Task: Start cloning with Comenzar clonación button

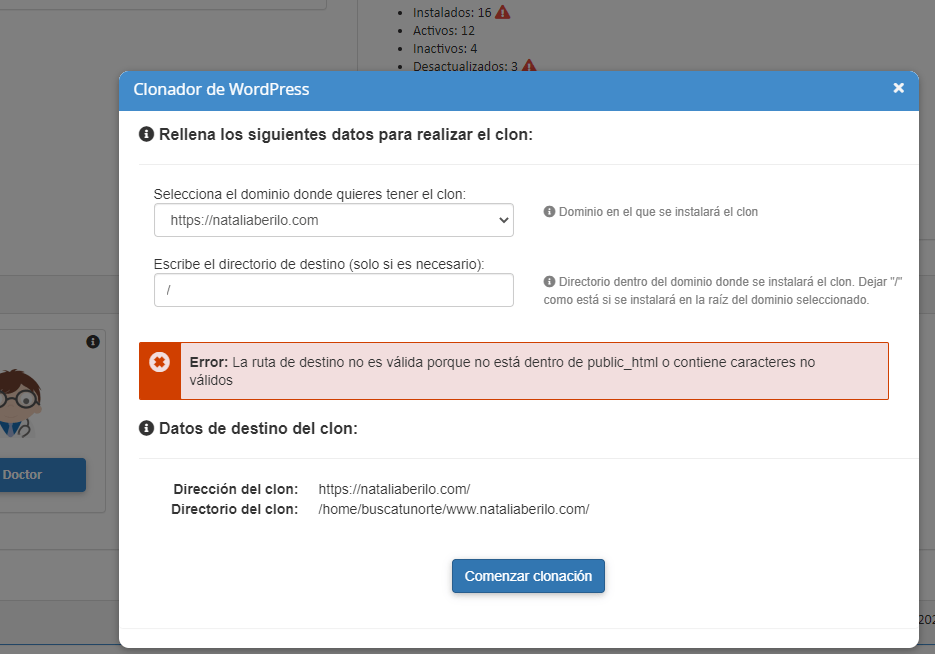Action: tap(528, 576)
